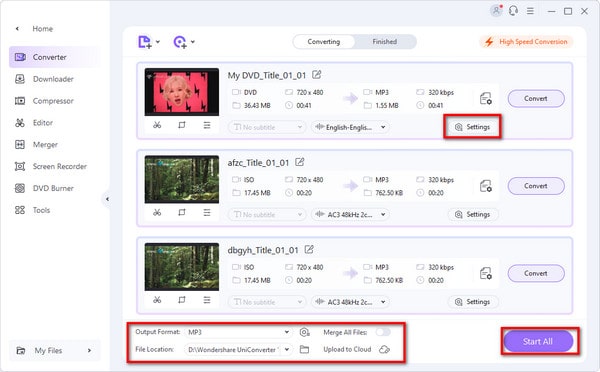
Task: Open Settings for dbgyh_Title_01_01
Action: tap(473, 302)
